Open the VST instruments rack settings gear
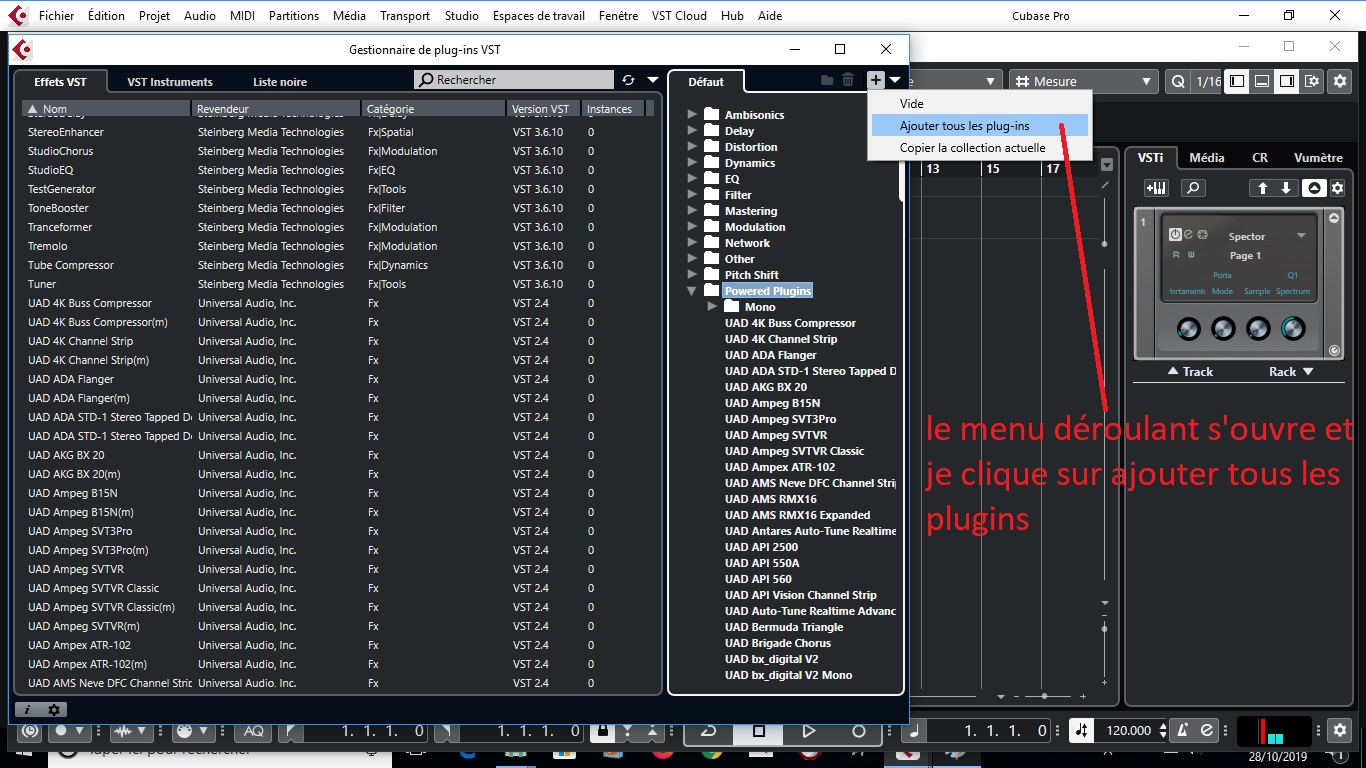Image resolution: width=1366 pixels, height=768 pixels. tap(1337, 188)
